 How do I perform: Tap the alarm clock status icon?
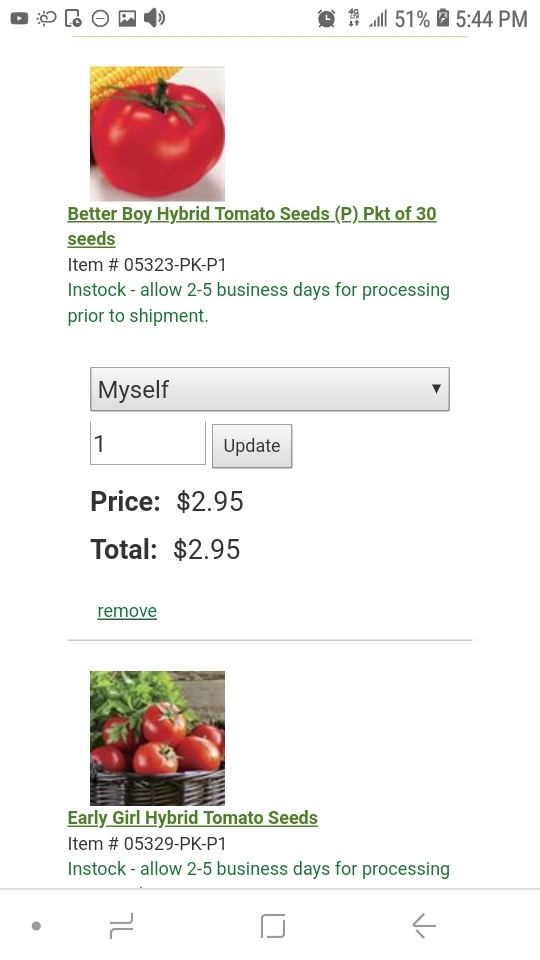(x=326, y=19)
